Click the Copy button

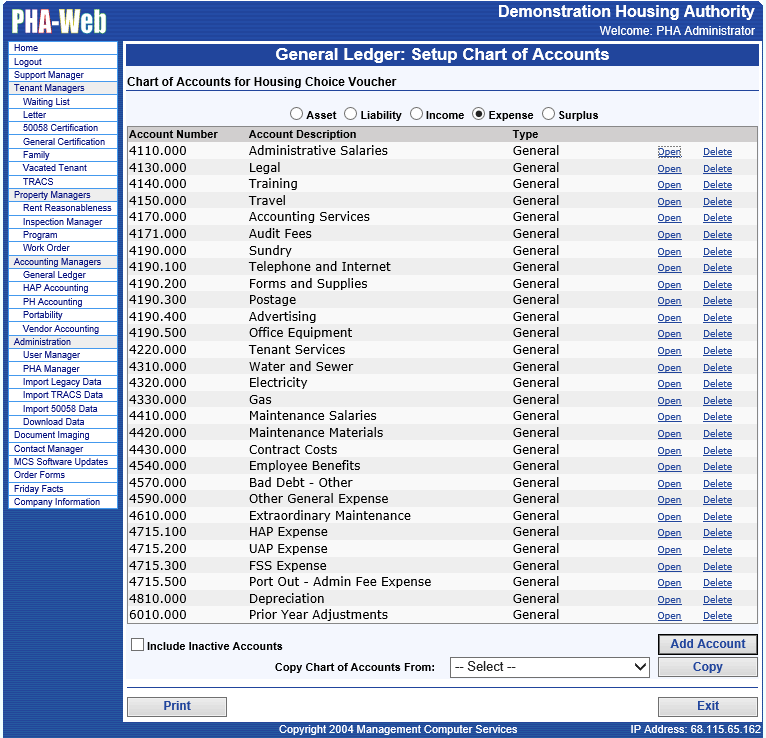(x=707, y=667)
